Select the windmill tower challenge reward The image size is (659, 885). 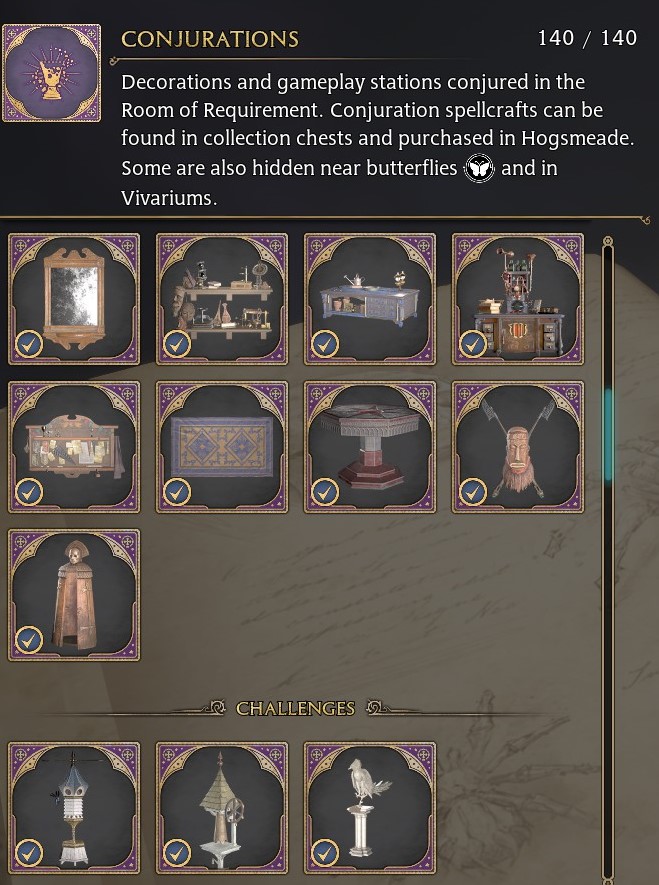pos(222,808)
